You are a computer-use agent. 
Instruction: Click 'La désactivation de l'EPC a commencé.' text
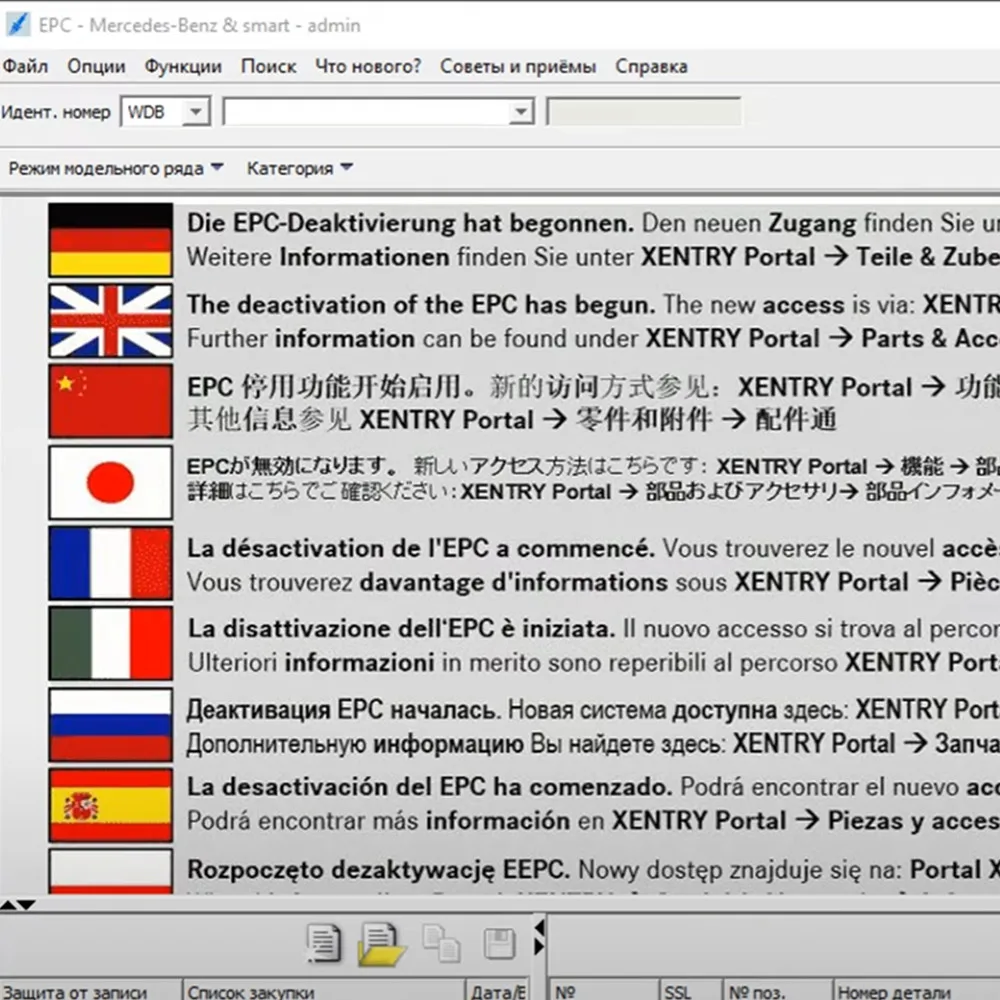pyautogui.click(x=421, y=548)
